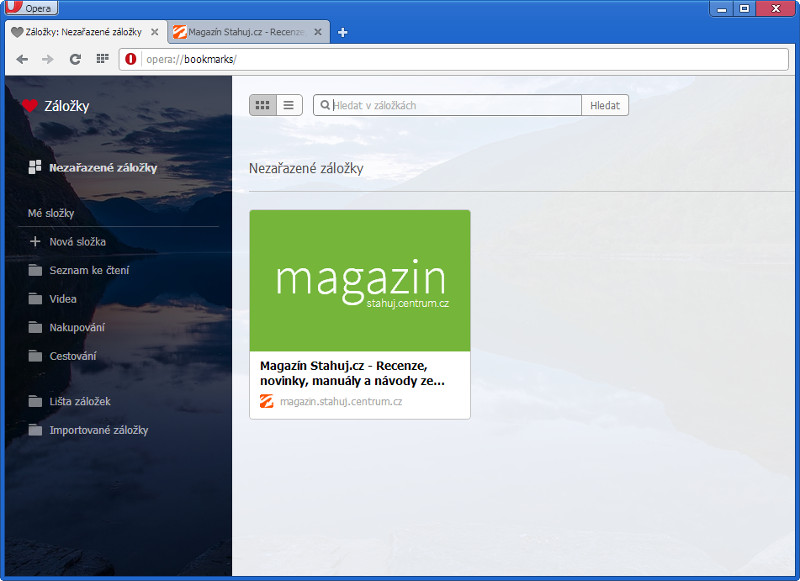Reload the page with refresh icon
The width and height of the screenshot is (800, 581).
click(76, 59)
